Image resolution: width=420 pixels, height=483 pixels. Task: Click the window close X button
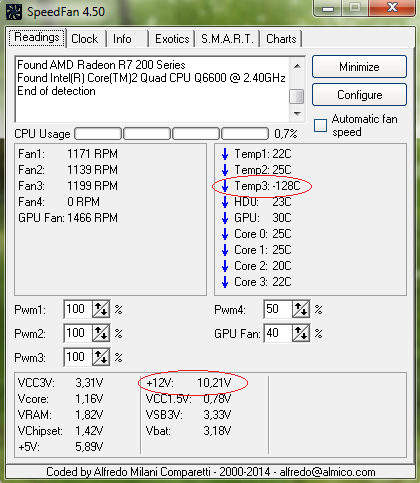point(393,8)
